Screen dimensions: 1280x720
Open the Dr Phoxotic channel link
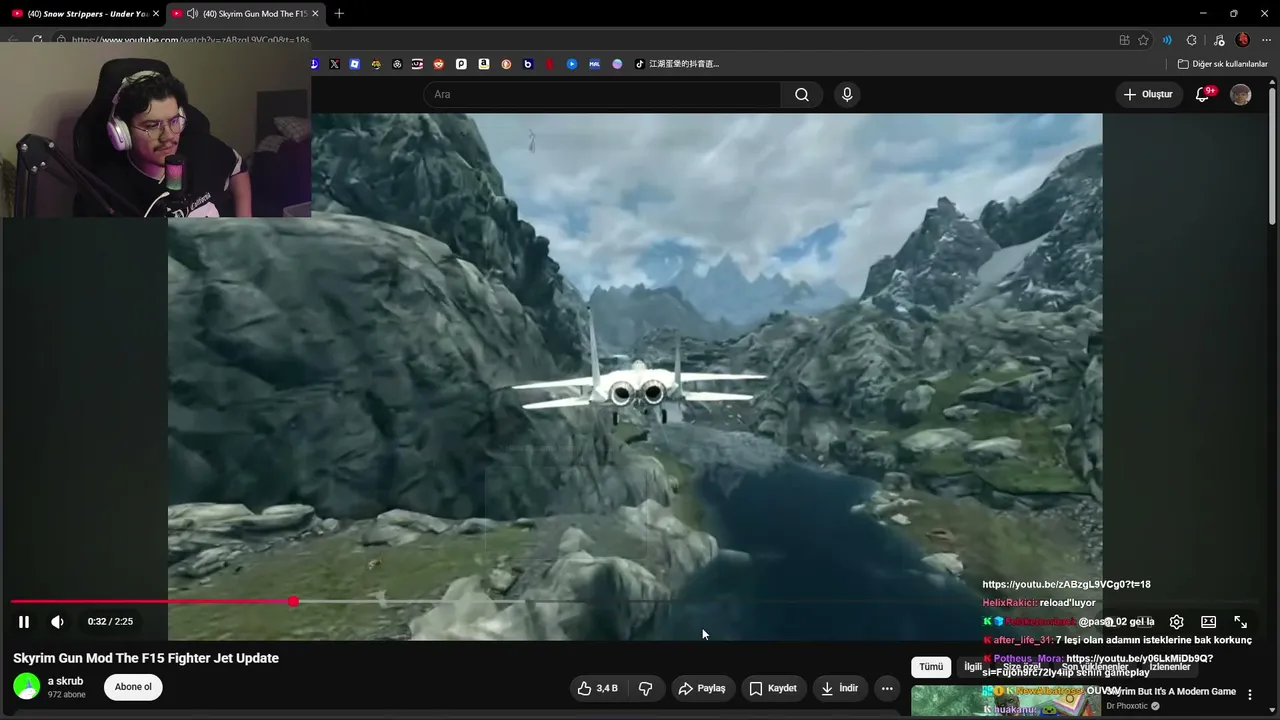(1127, 706)
